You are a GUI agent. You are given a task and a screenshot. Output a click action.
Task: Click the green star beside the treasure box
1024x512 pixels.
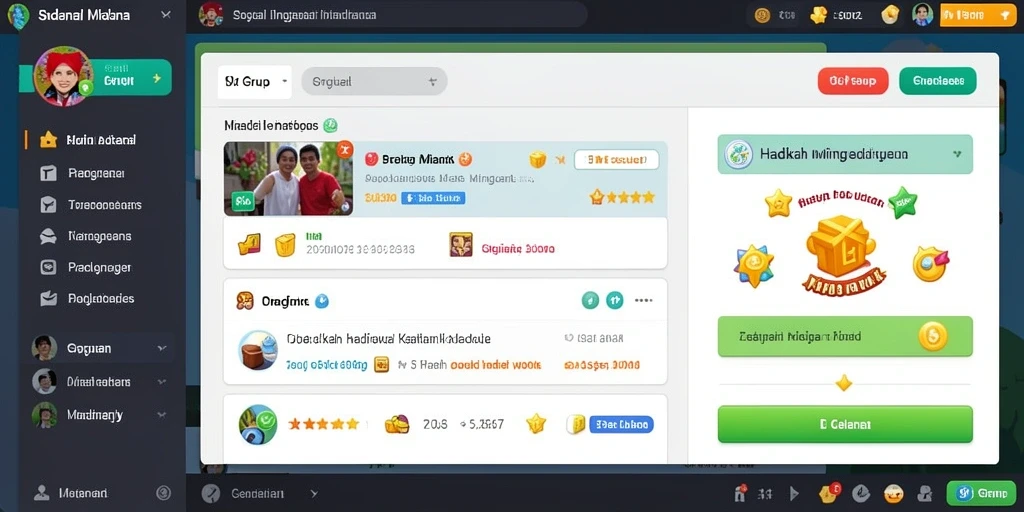[x=903, y=202]
